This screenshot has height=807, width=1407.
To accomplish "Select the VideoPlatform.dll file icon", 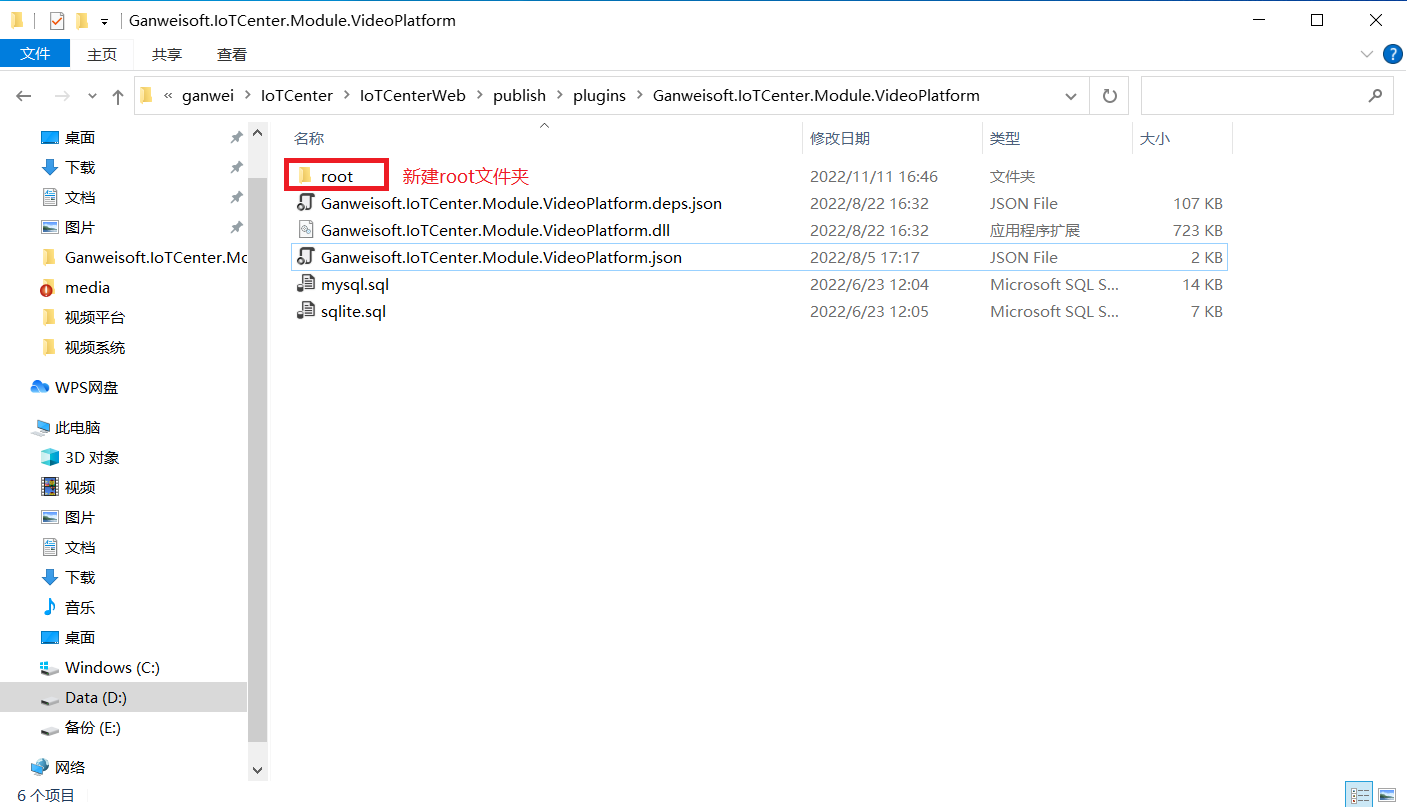I will pos(306,230).
